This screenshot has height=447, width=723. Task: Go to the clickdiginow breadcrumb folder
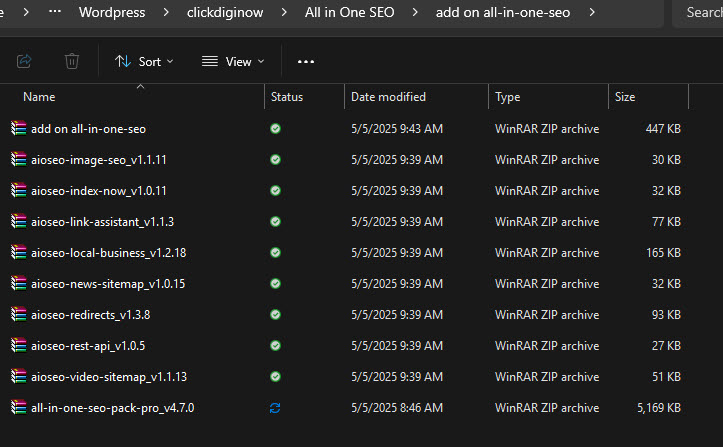coord(225,12)
